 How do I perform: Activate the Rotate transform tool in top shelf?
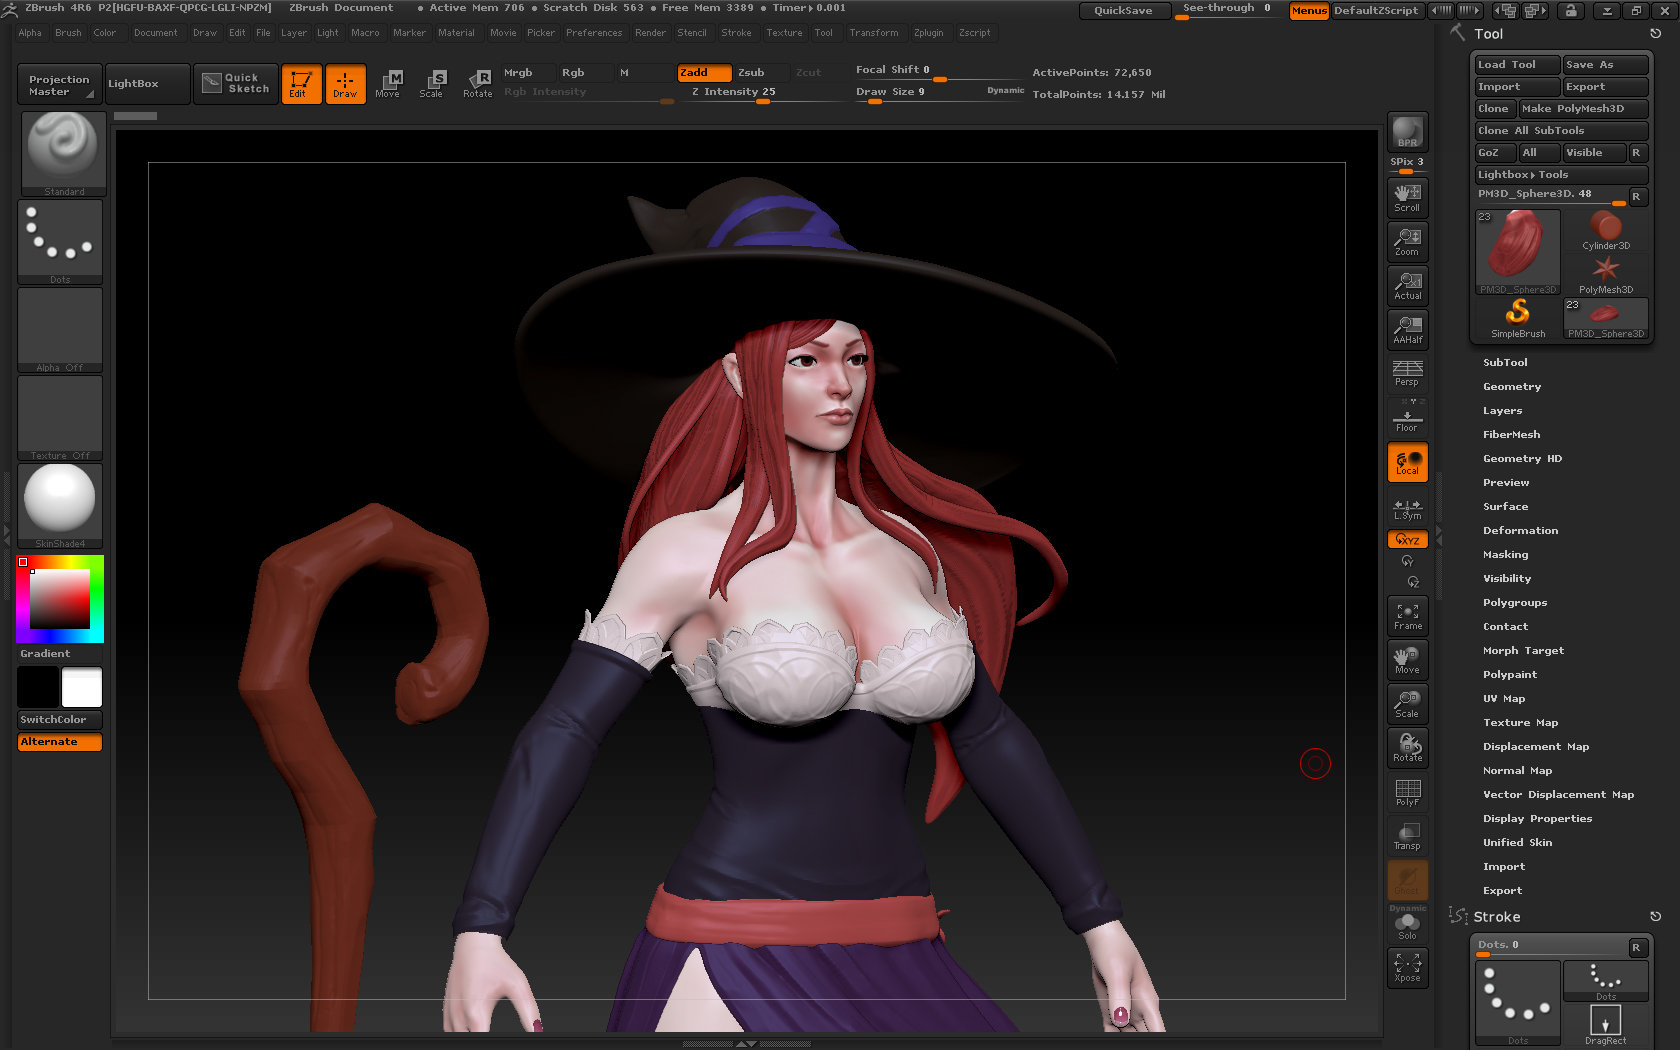pyautogui.click(x=477, y=83)
